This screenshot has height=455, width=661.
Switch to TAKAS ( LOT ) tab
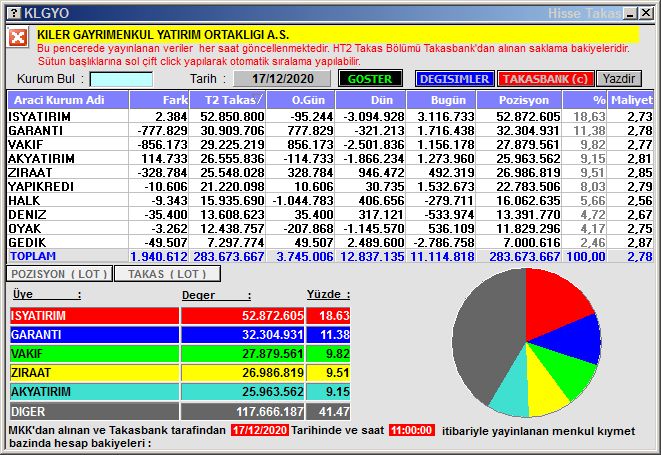pyautogui.click(x=167, y=274)
